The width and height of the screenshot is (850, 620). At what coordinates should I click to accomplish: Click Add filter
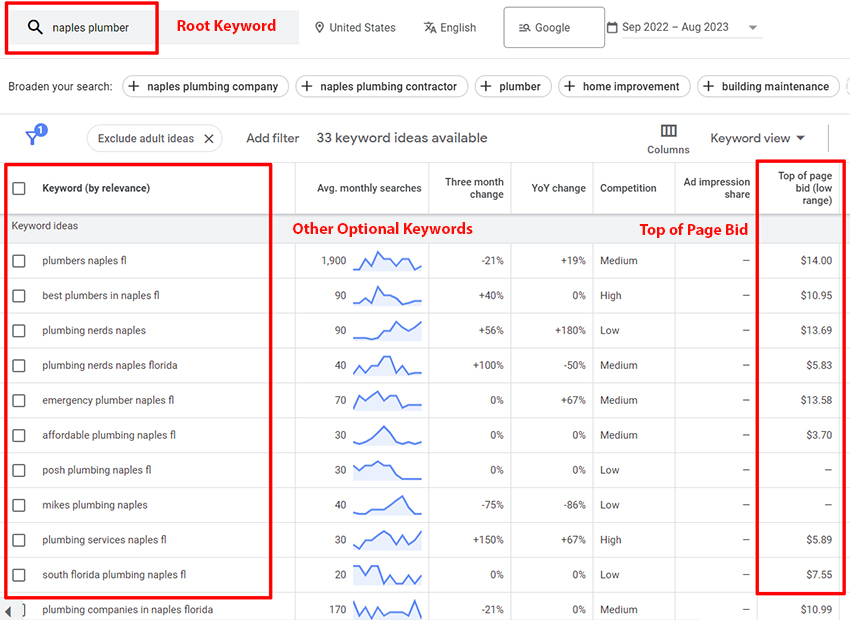click(273, 138)
